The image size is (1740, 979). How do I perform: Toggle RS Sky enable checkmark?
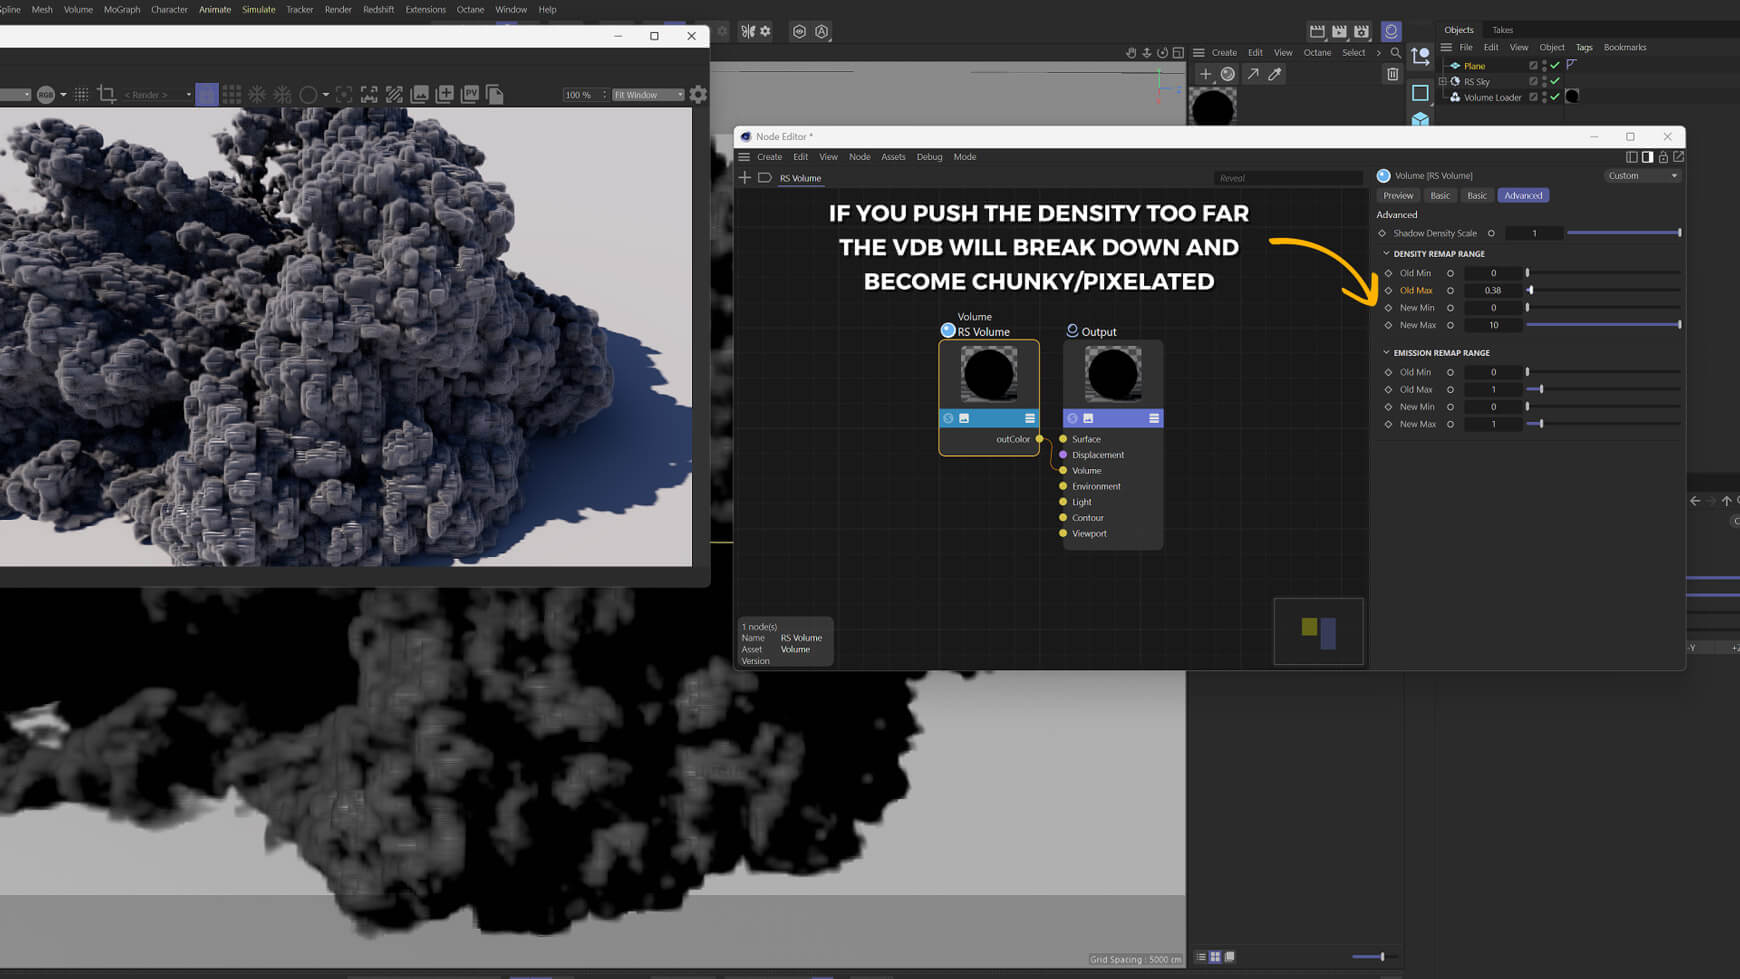[x=1555, y=81]
